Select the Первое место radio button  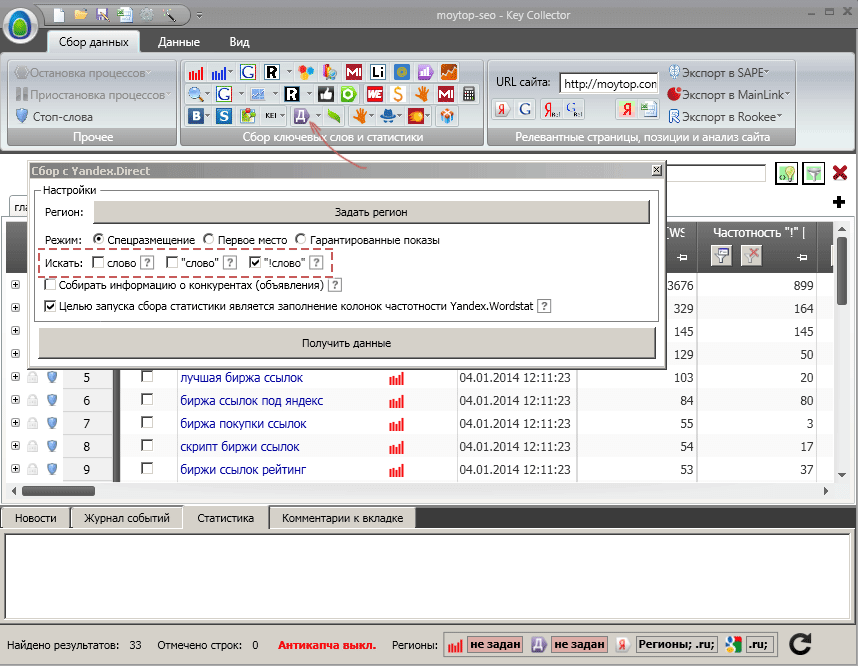208,239
